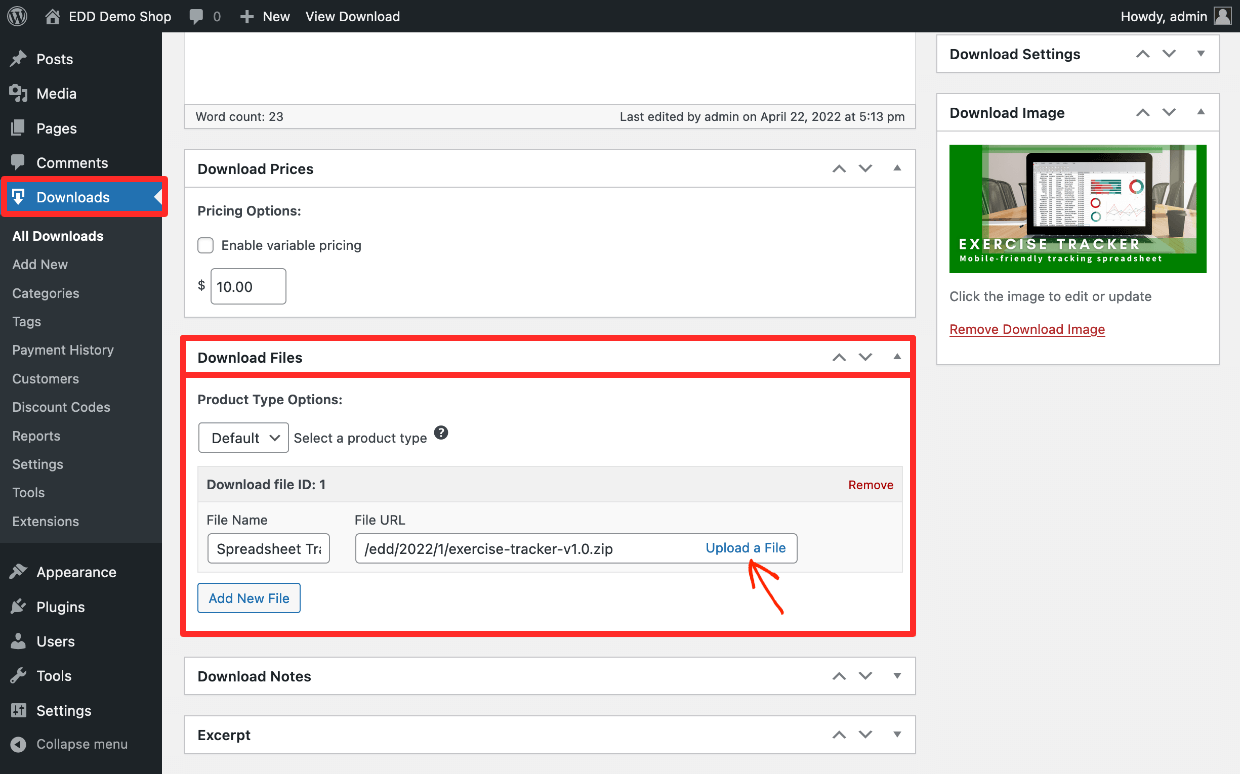Open the product type dropdown showing Default

tap(243, 437)
